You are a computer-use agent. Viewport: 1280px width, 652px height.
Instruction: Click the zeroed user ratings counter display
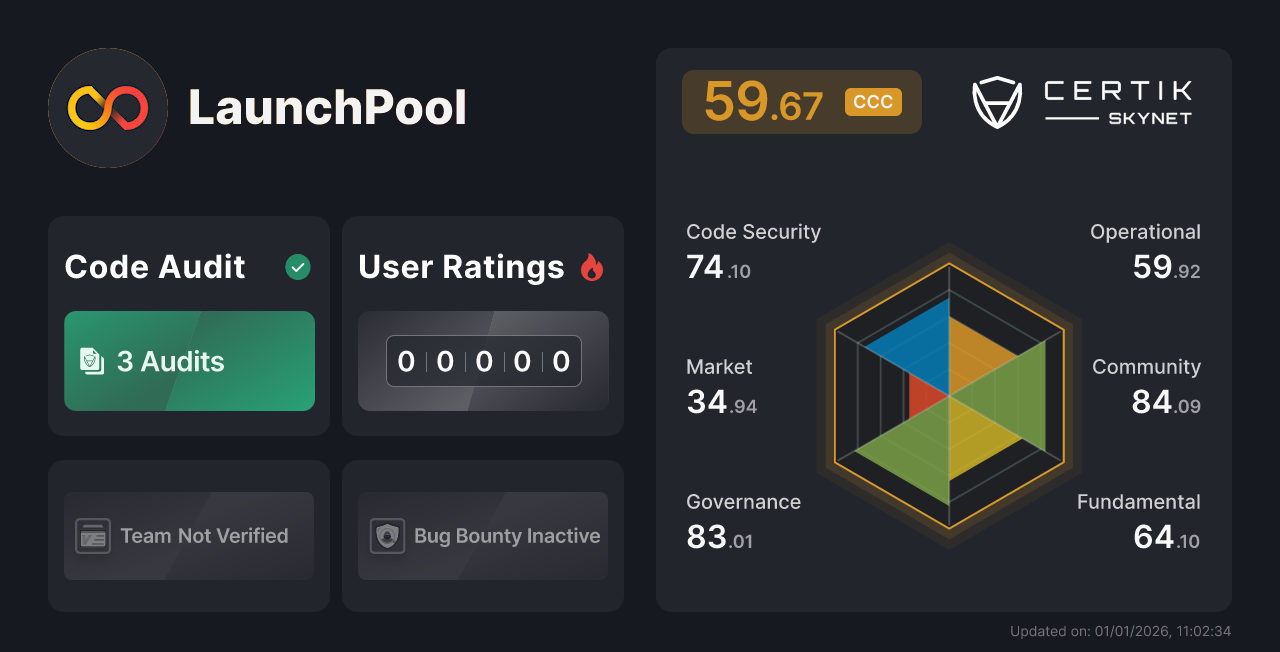click(483, 361)
